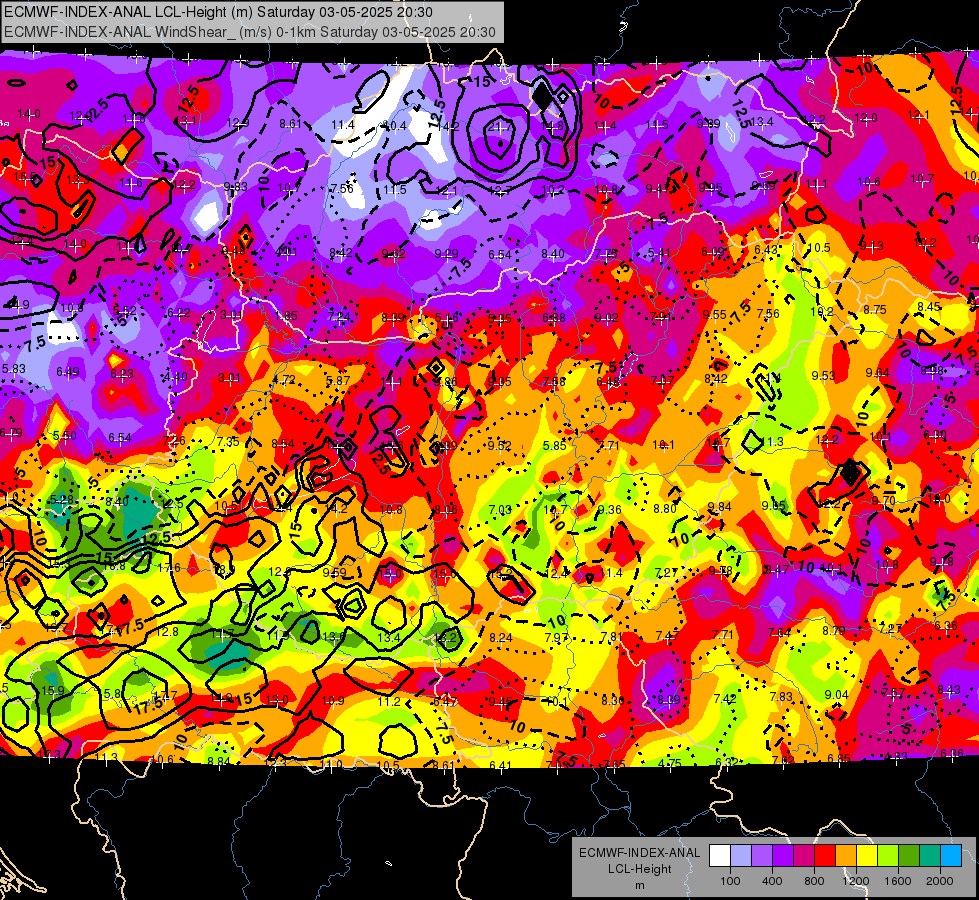Click the 6.22 shear value
Screen dimensions: 979x900
179,313
